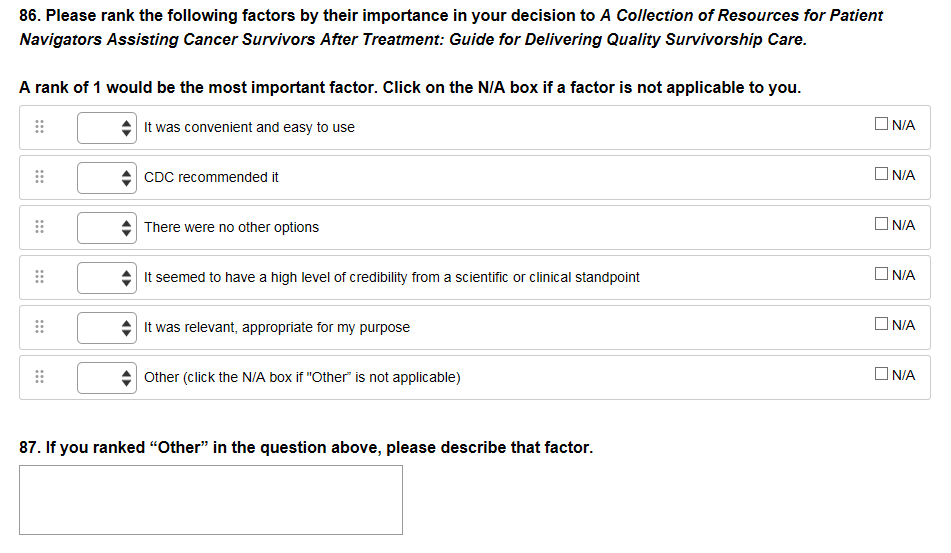
Task: Expand rank dropdown for high credibility factor
Action: [x=107, y=277]
